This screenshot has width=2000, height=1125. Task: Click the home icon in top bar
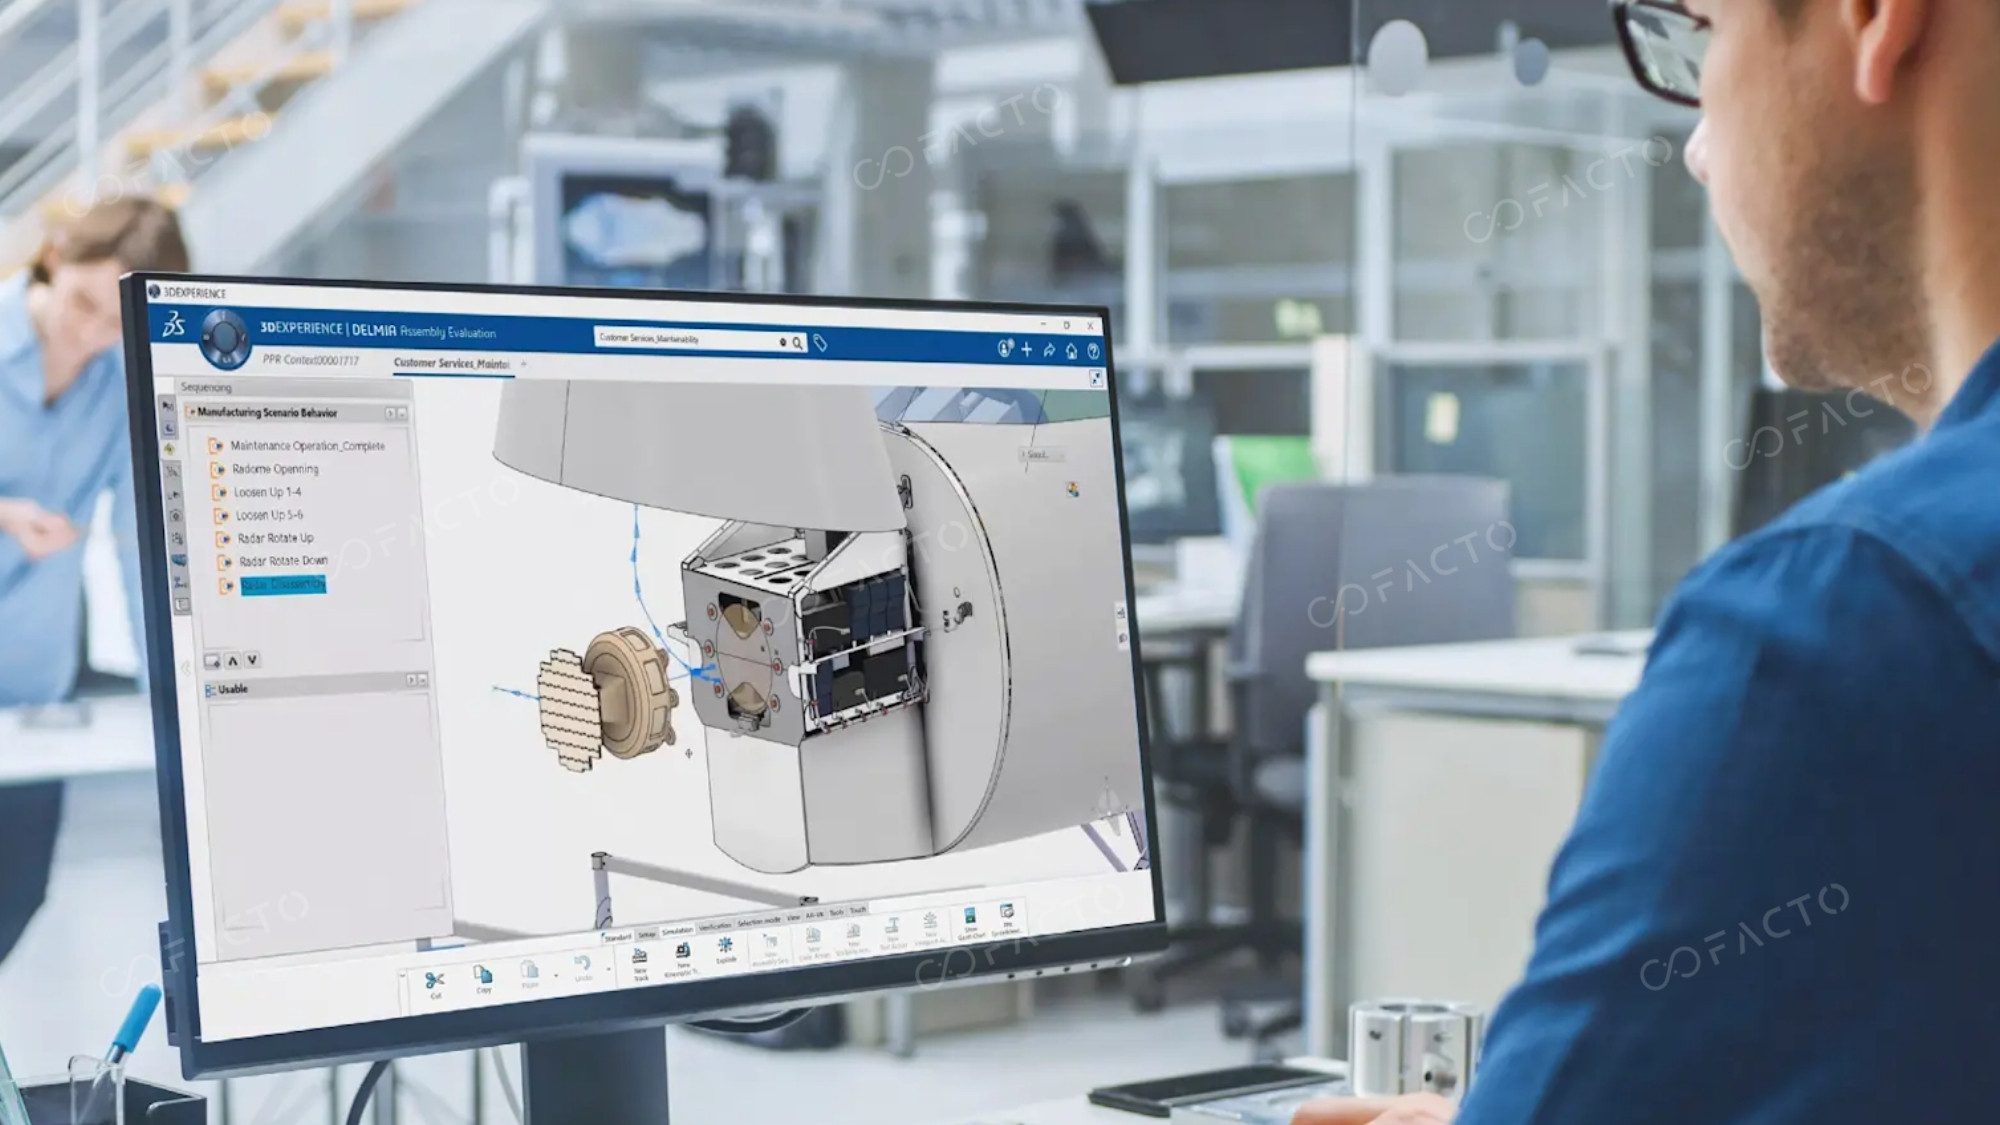(x=1071, y=350)
